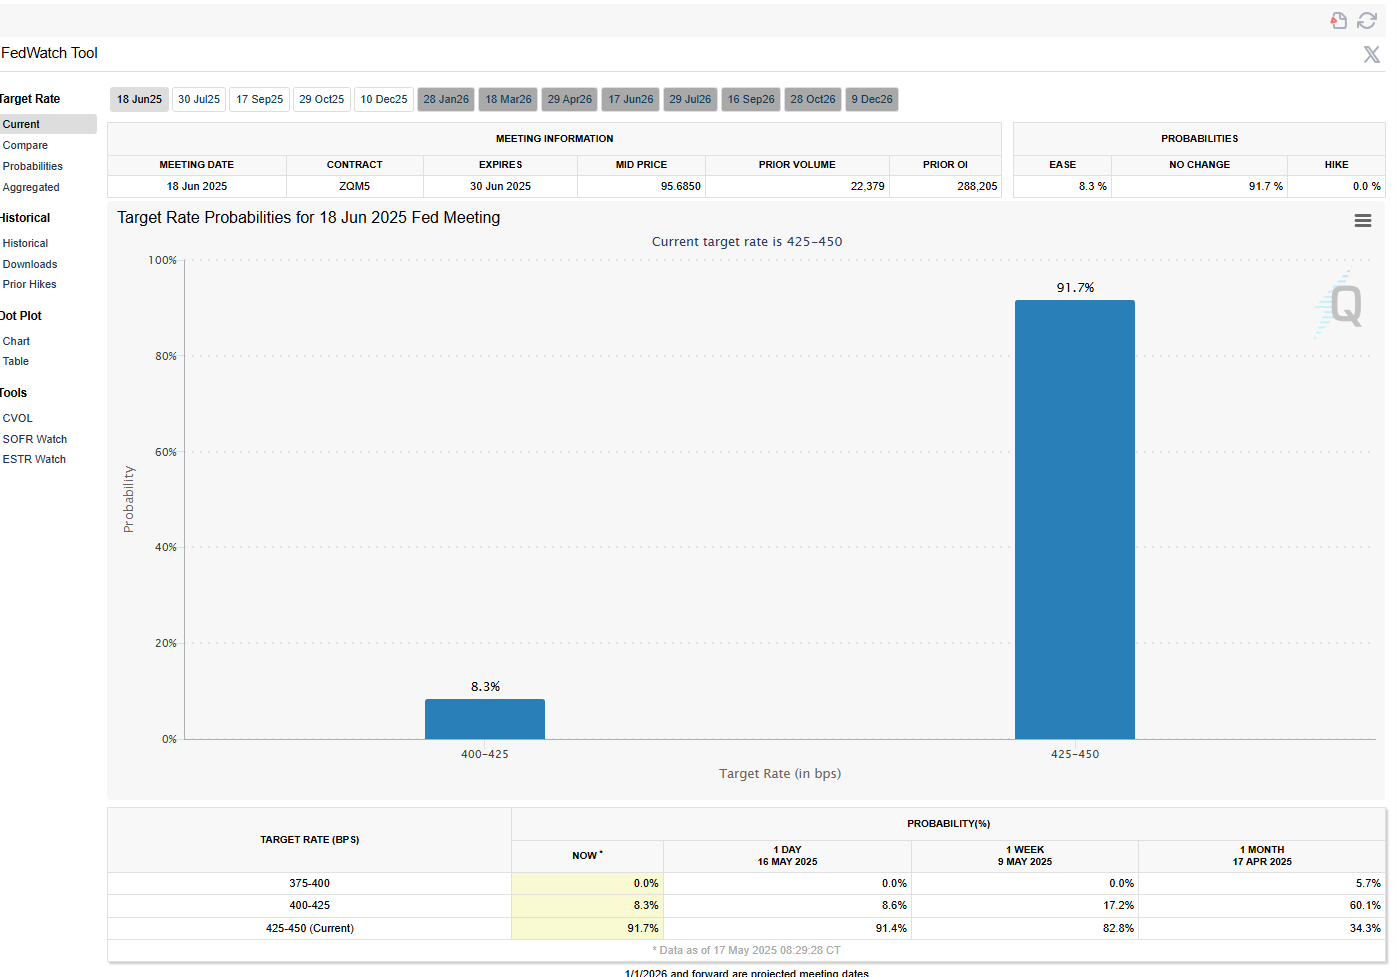The width and height of the screenshot is (1397, 977).
Task: Click the 1 WEEK 9 MAY 2025 header
Action: coord(1025,856)
